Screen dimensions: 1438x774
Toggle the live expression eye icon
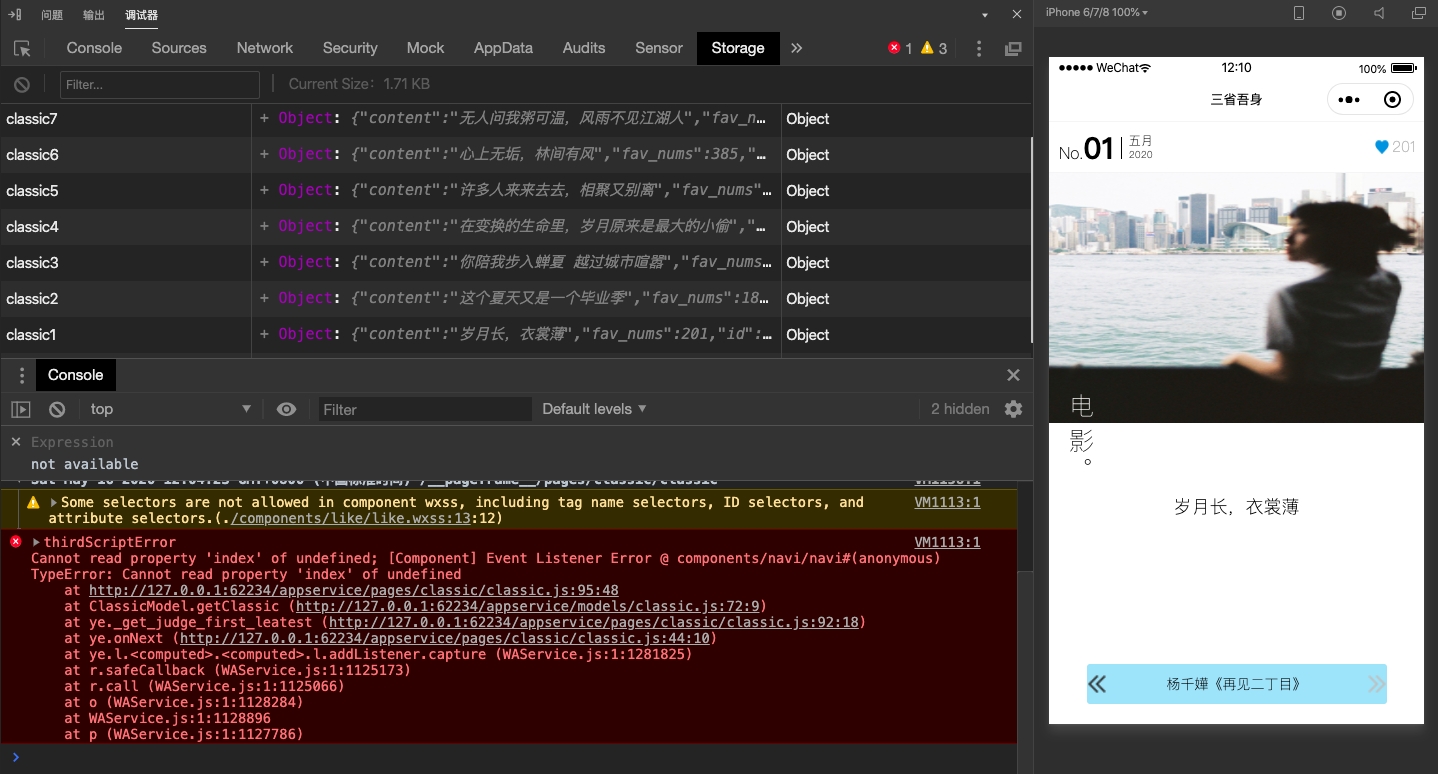click(286, 409)
